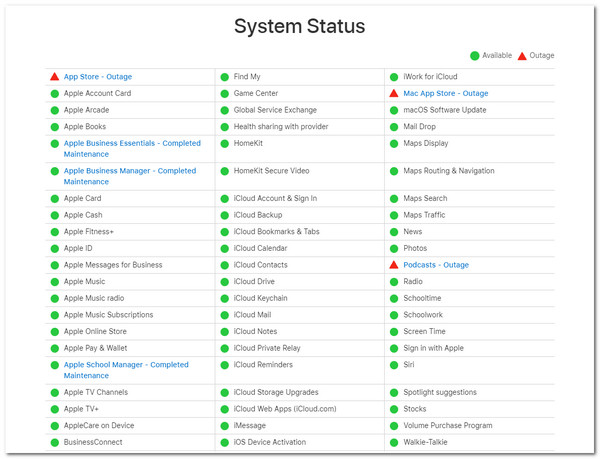This screenshot has height=459, width=600.
Task: Click the green status dot beside Apple Books
Action: coord(55,127)
